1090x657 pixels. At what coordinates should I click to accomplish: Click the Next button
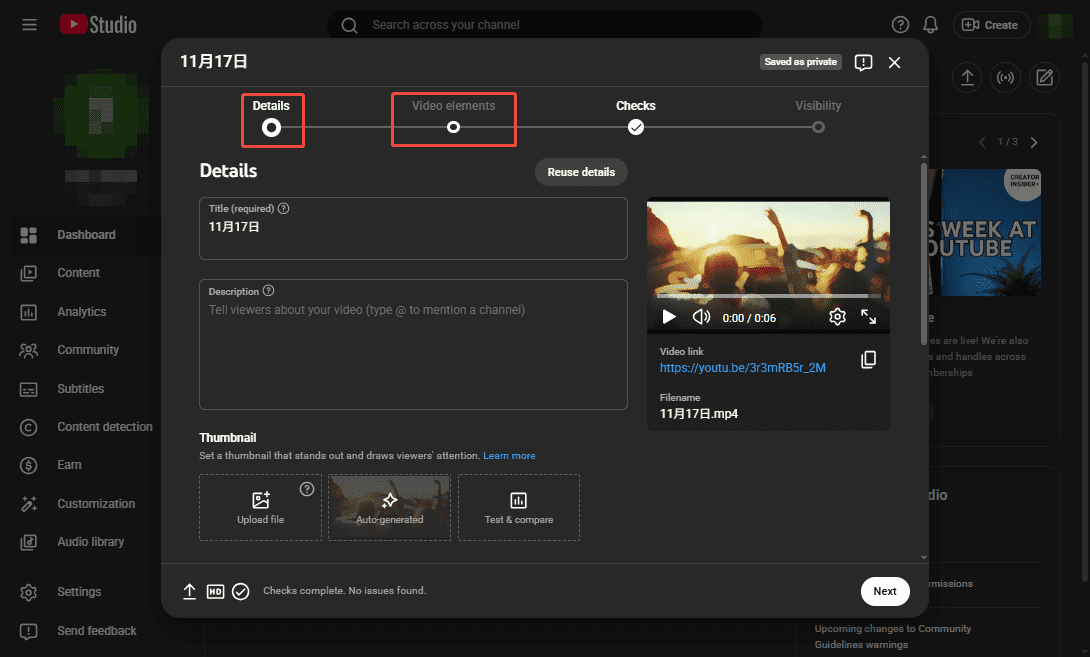pyautogui.click(x=884, y=591)
